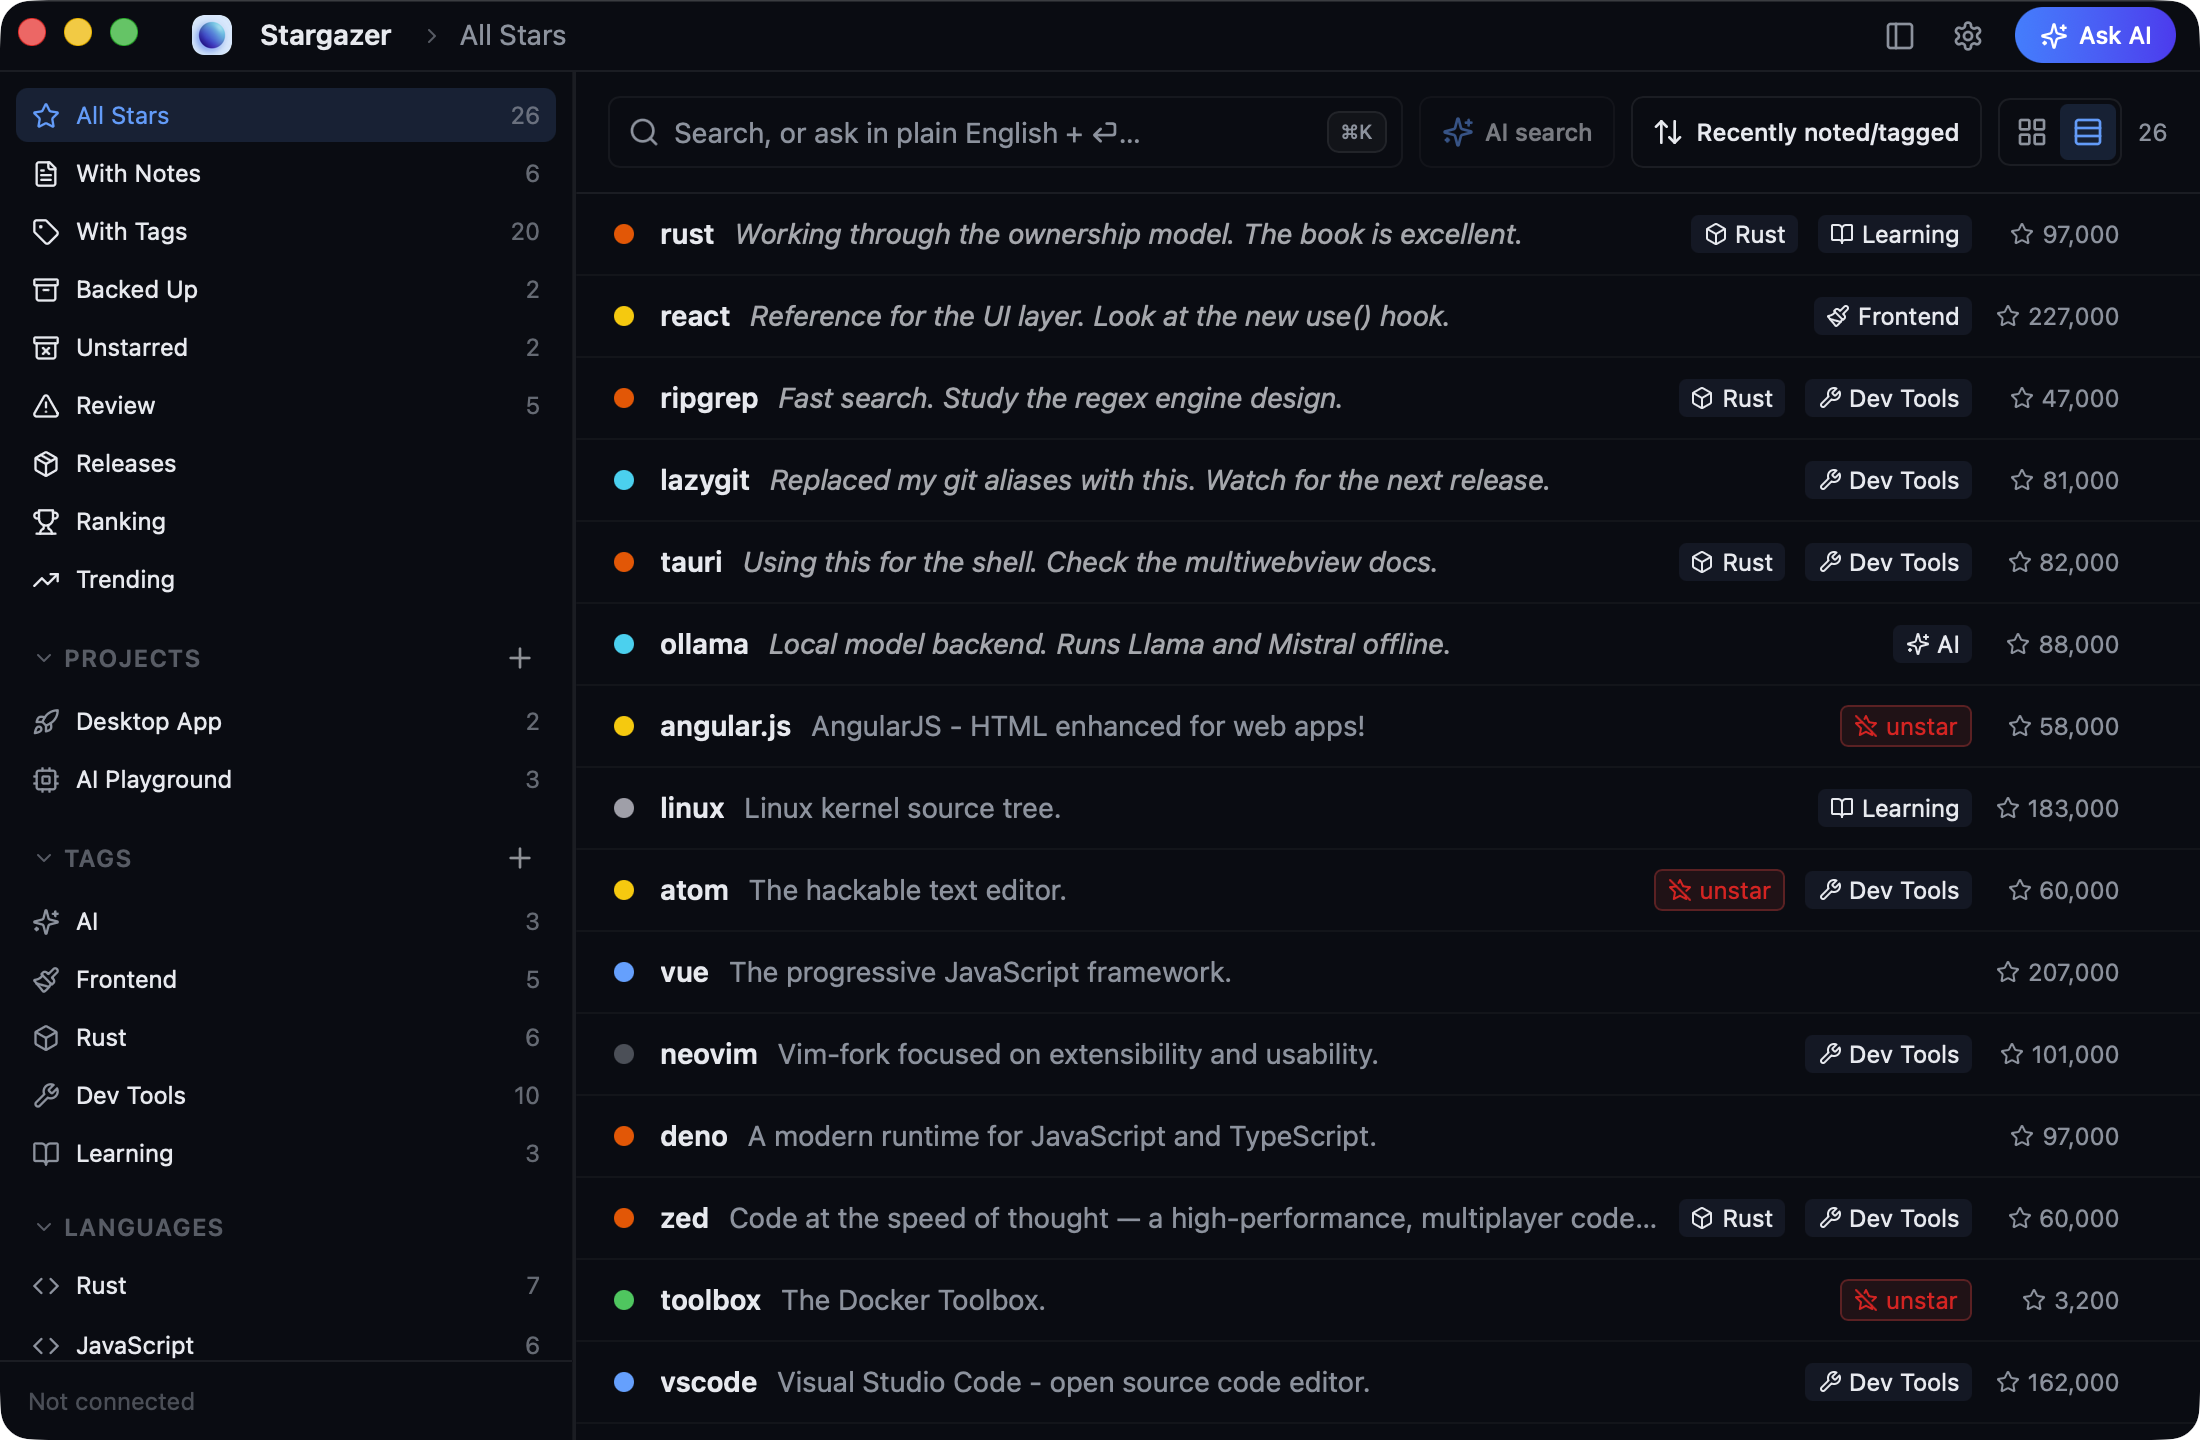Open the ripgrep repository name
2200x1440 pixels.
coord(709,398)
